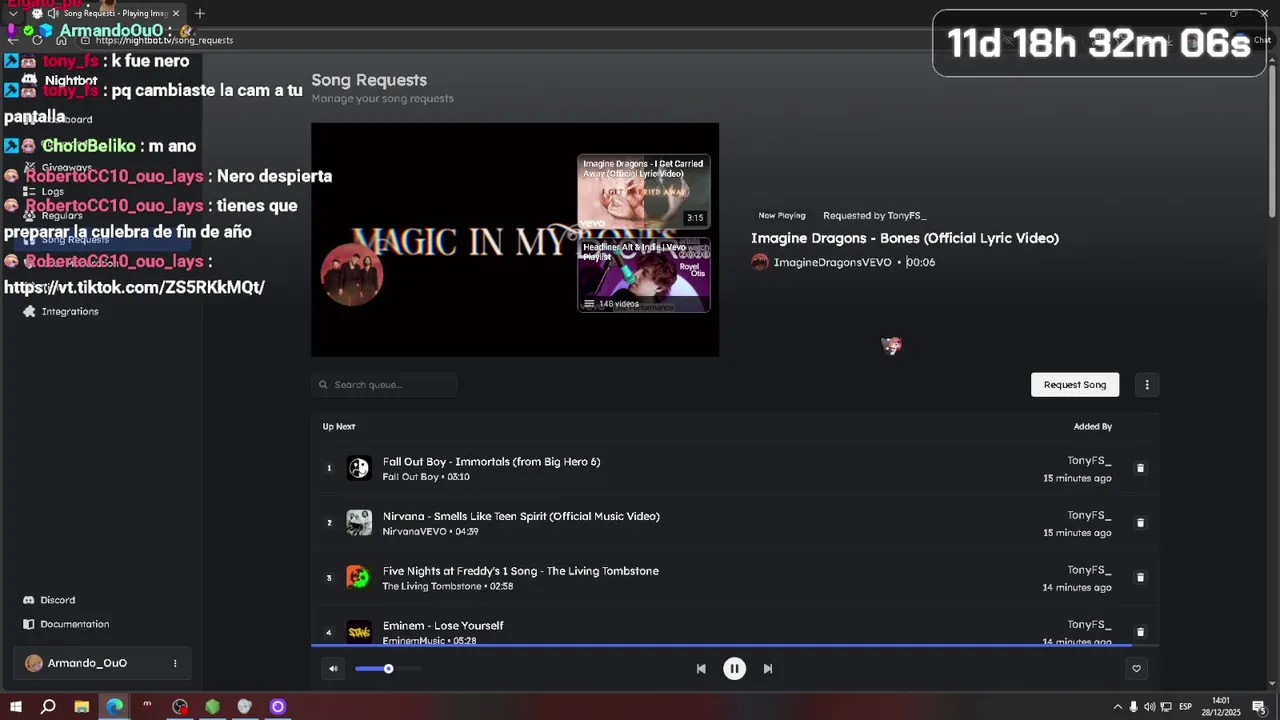Adjust the player volume slider
The height and width of the screenshot is (720, 1280).
point(388,669)
